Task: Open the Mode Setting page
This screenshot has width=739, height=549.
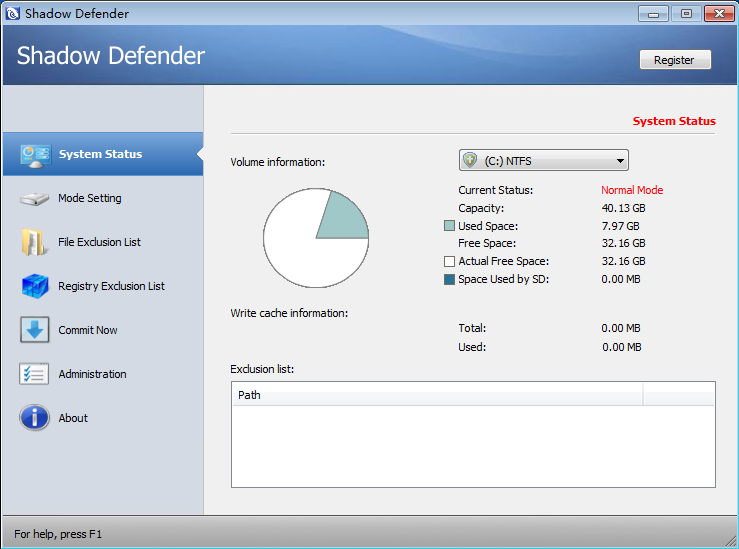Action: (90, 199)
